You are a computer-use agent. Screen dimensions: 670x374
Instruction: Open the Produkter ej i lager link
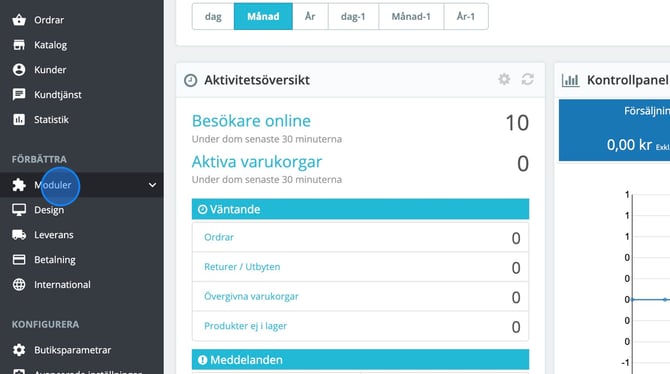click(245, 326)
